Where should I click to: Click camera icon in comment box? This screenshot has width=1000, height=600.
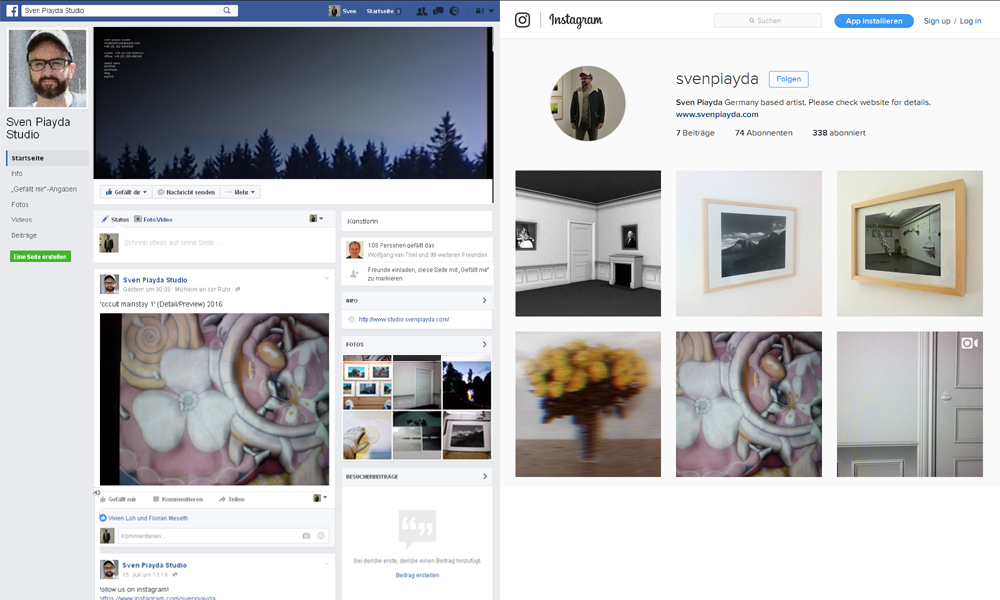pyautogui.click(x=306, y=536)
